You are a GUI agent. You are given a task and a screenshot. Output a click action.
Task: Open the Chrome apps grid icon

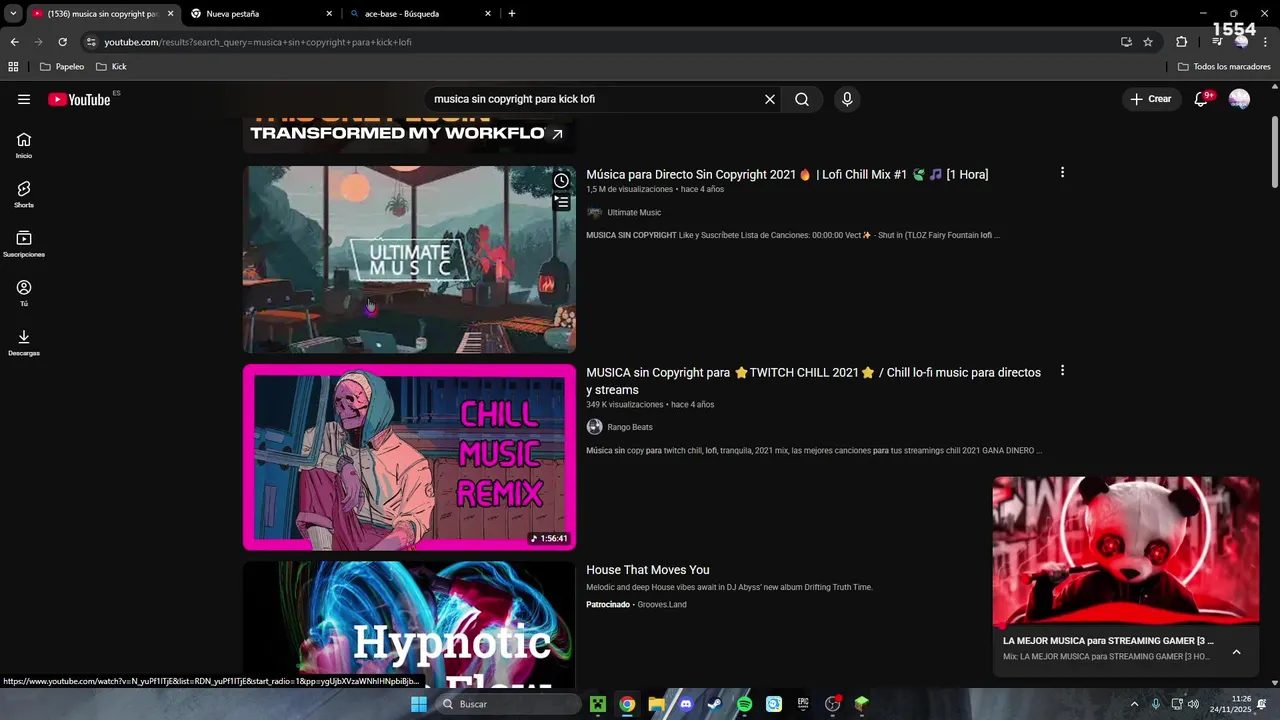[x=13, y=67]
